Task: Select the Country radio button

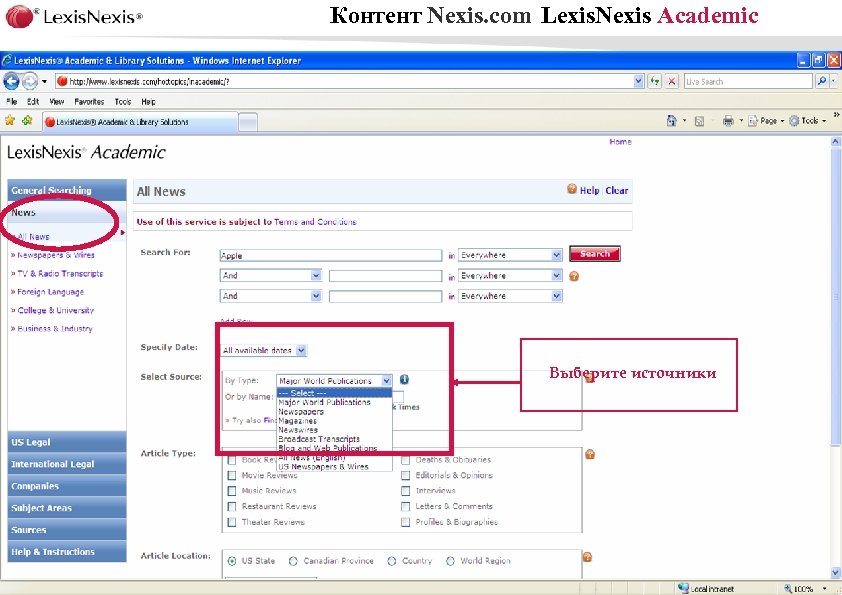Action: pos(392,561)
